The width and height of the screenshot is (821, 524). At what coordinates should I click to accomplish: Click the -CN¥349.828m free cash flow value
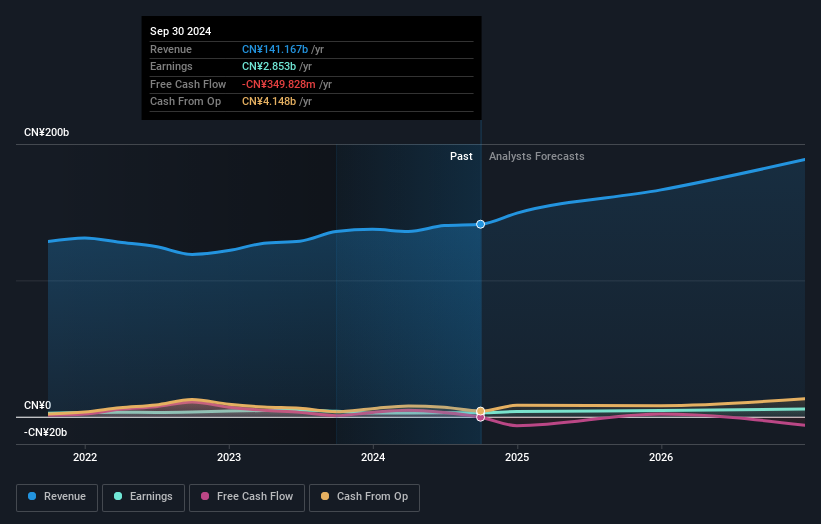pos(279,84)
